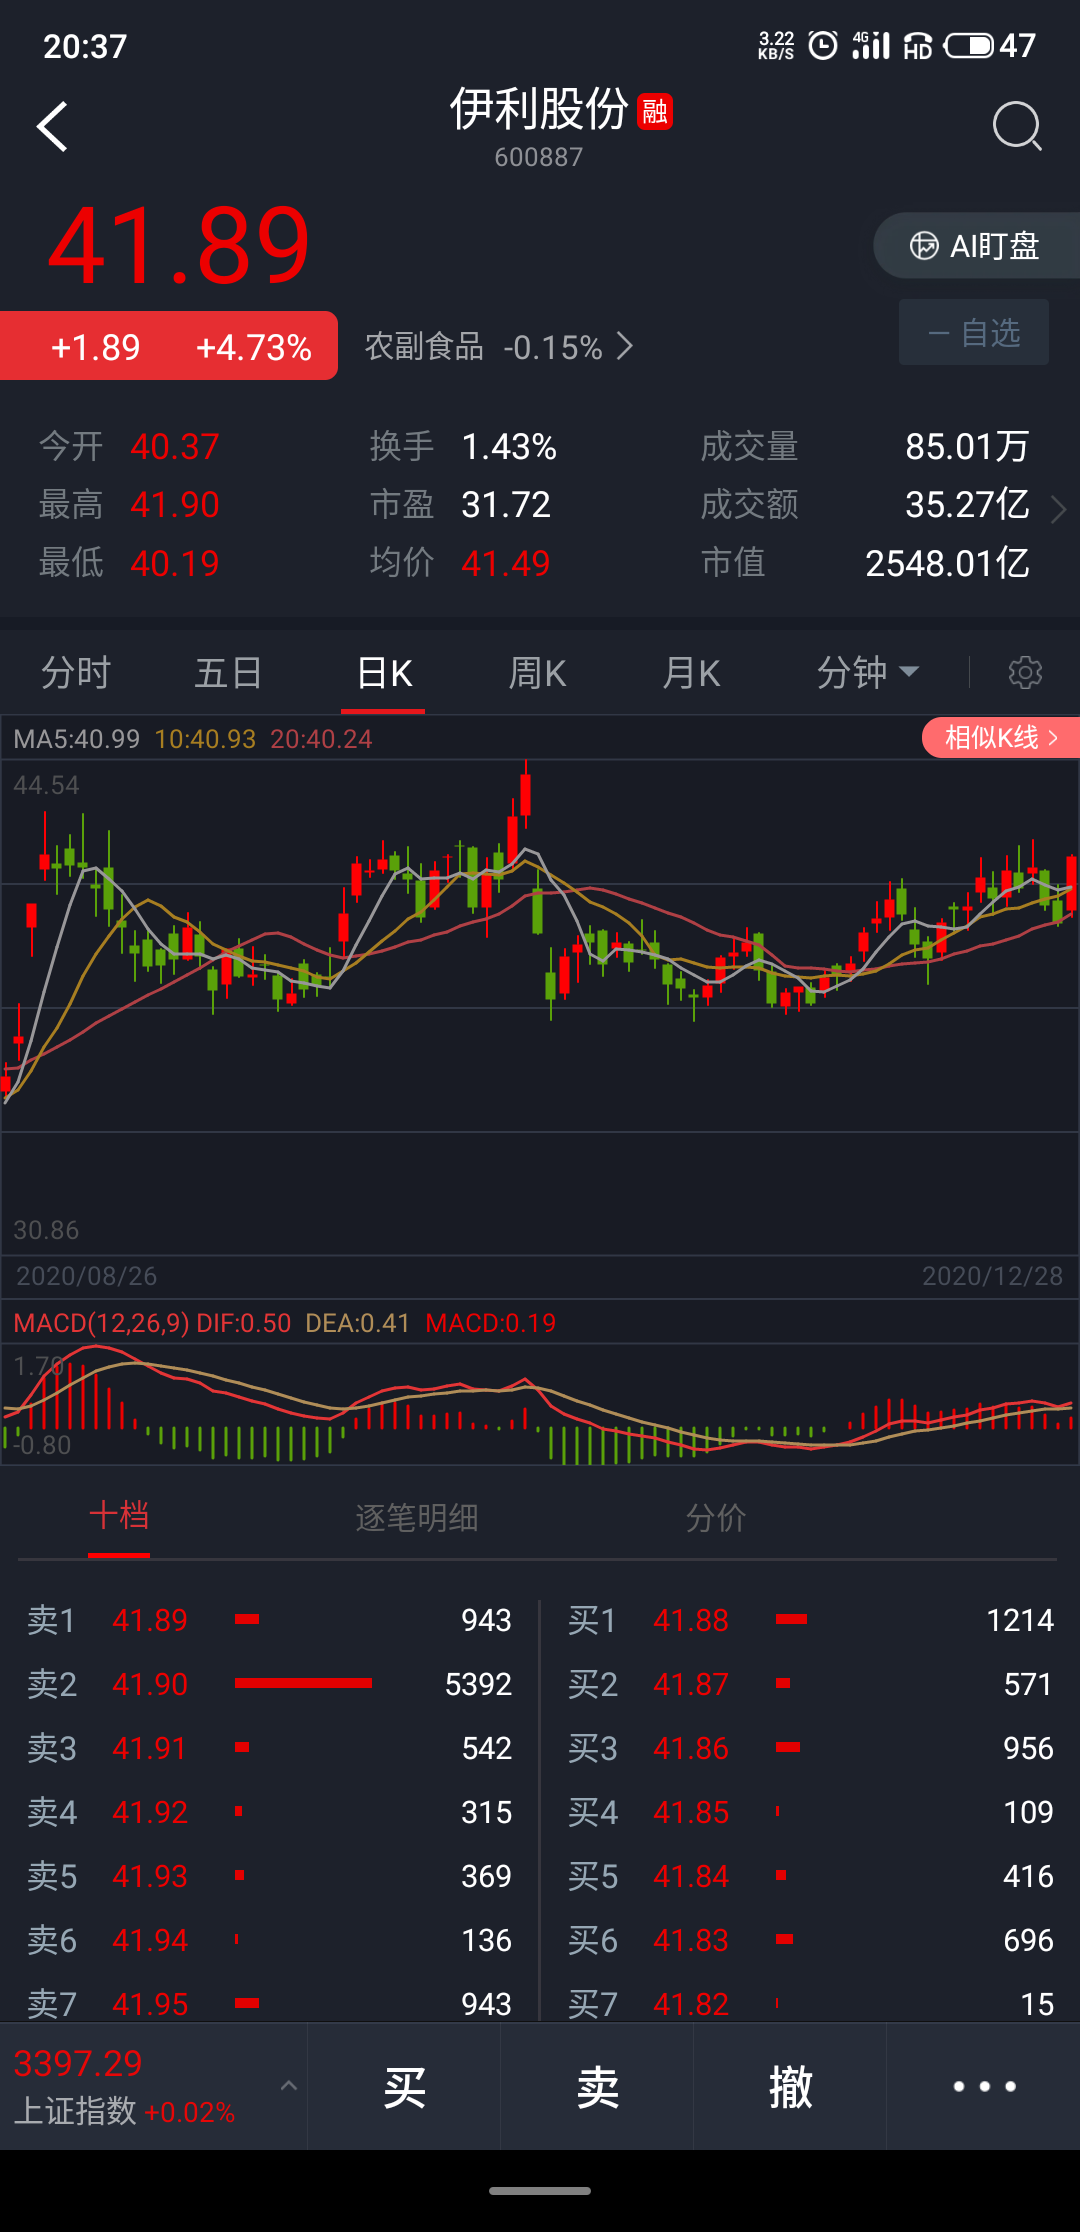
Task: Switch to 分价 tab
Action: [x=716, y=1518]
